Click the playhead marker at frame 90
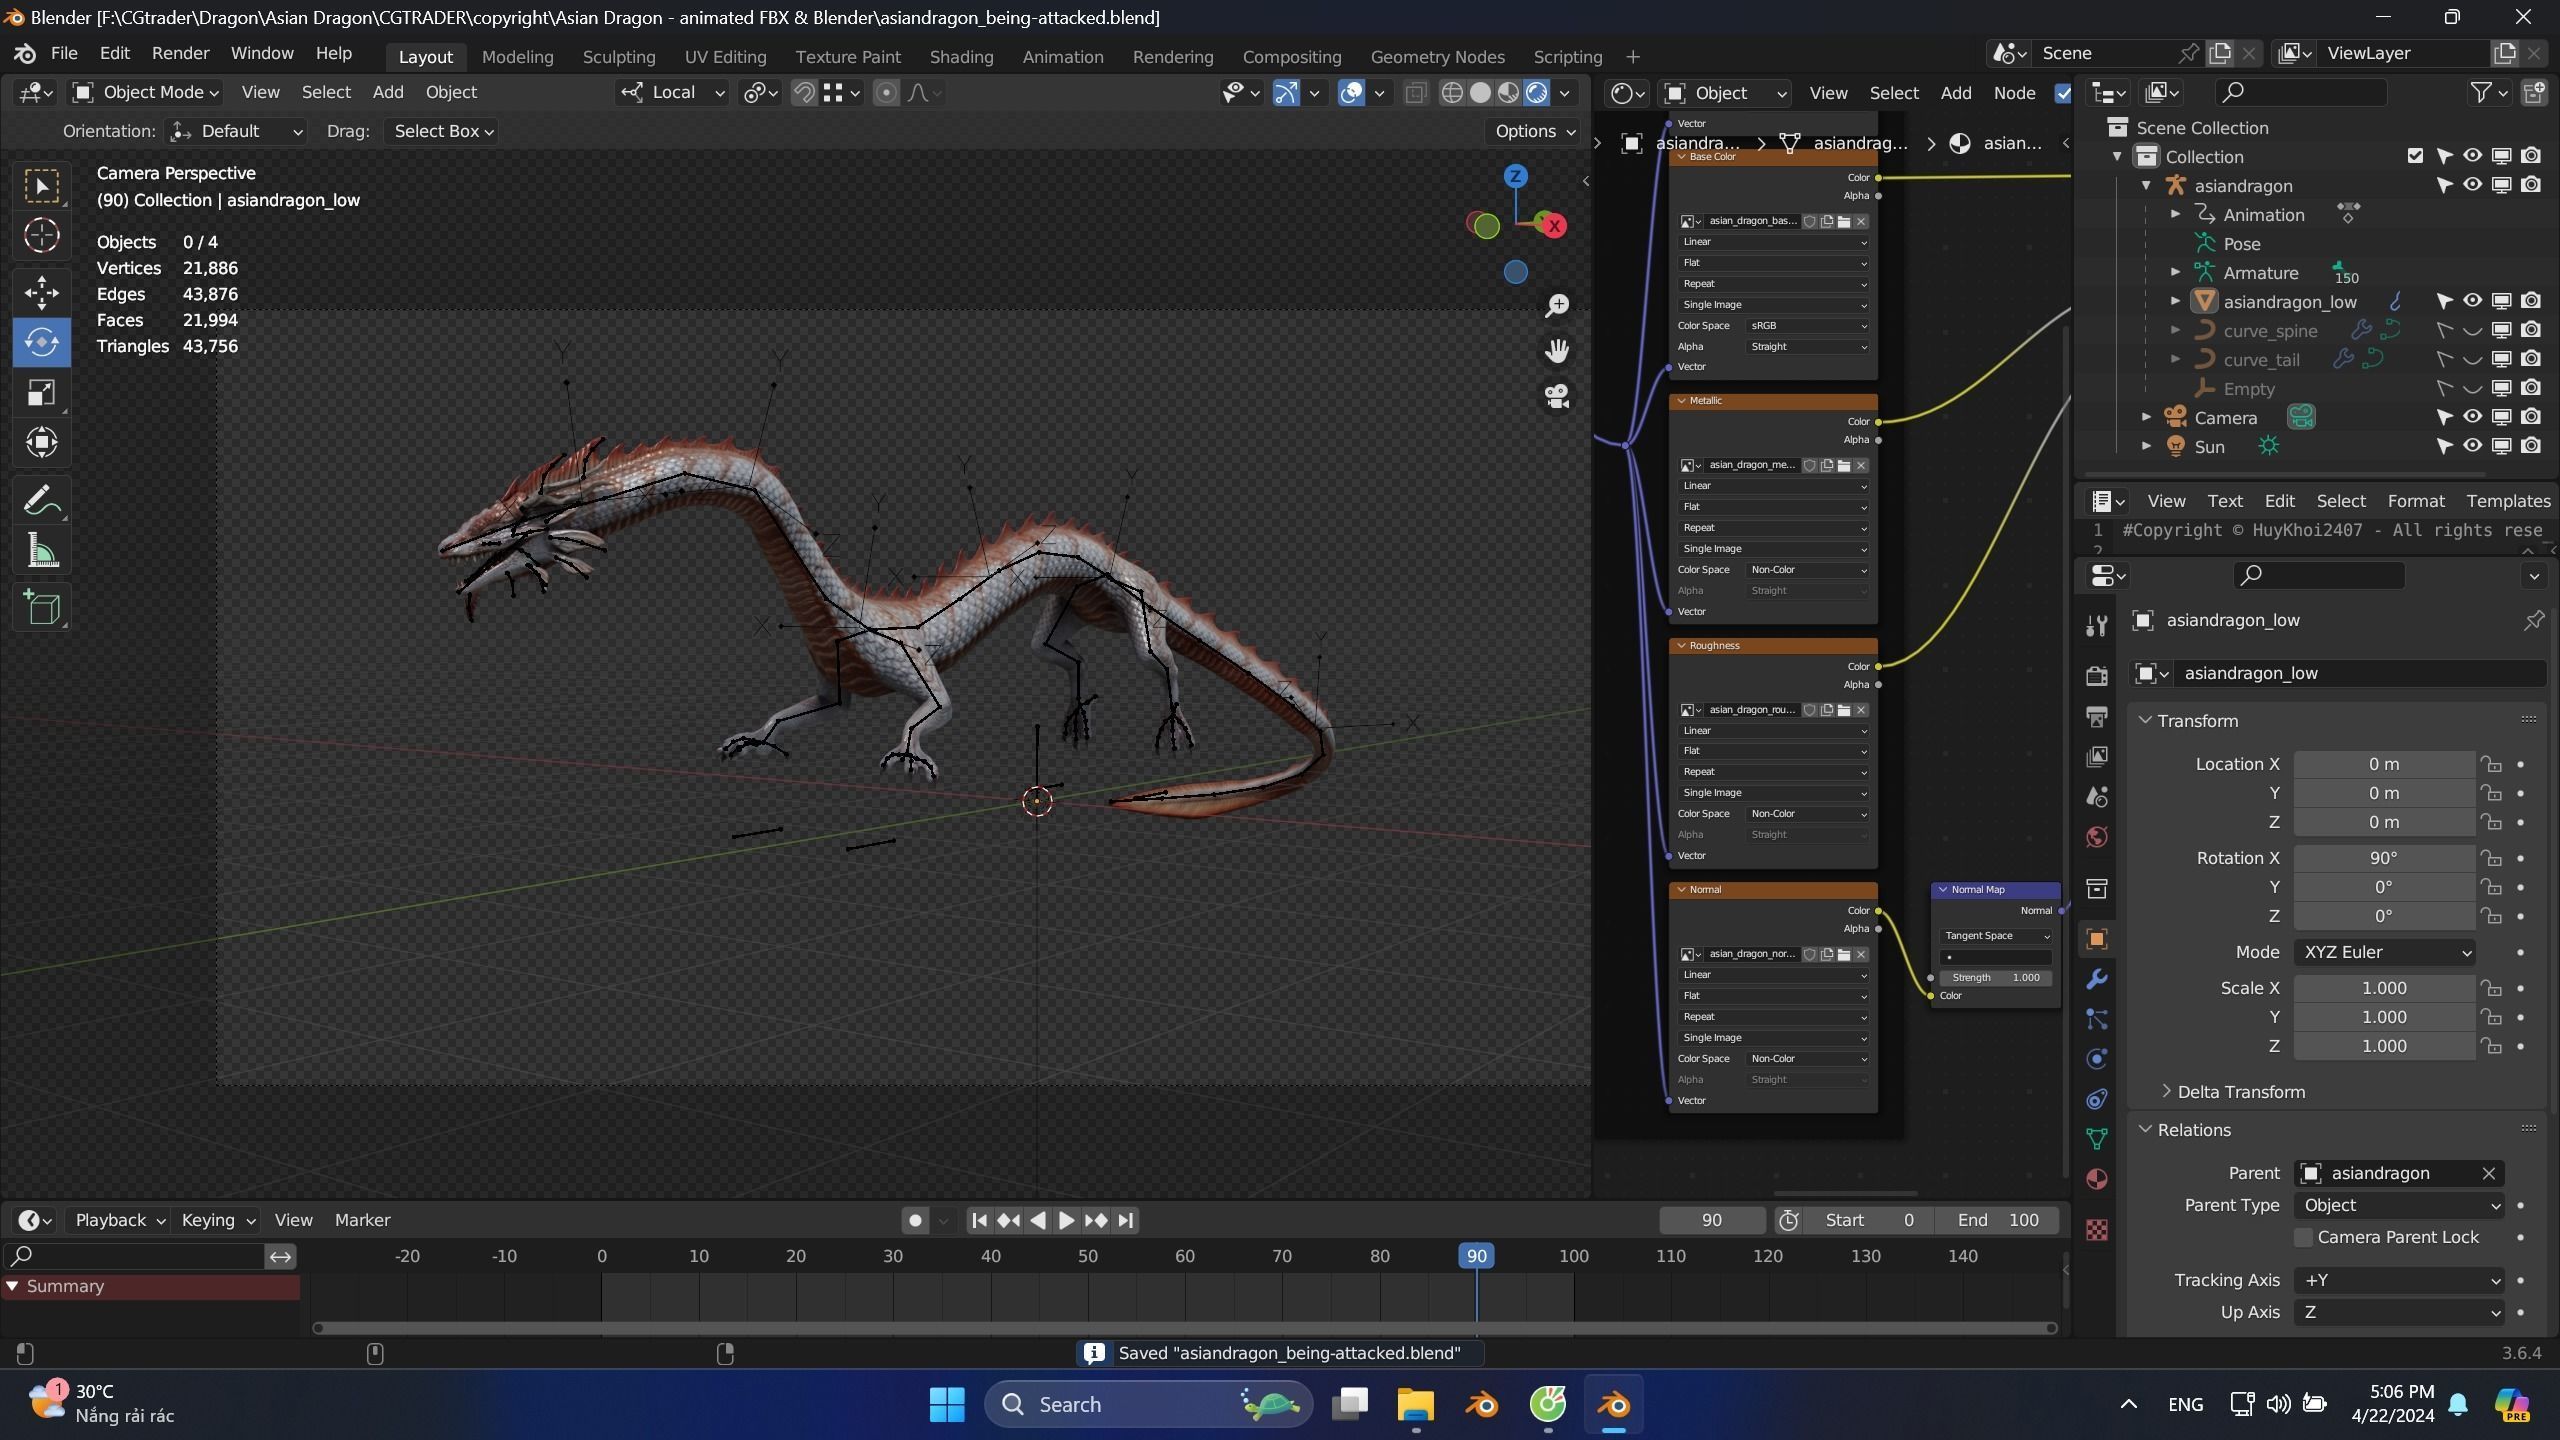 tap(1476, 1256)
